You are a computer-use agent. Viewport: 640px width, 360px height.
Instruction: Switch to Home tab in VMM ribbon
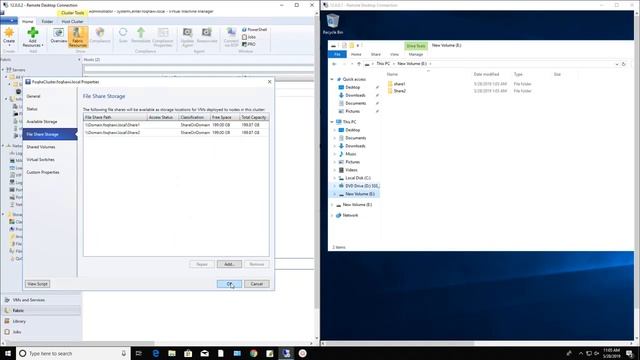click(28, 21)
